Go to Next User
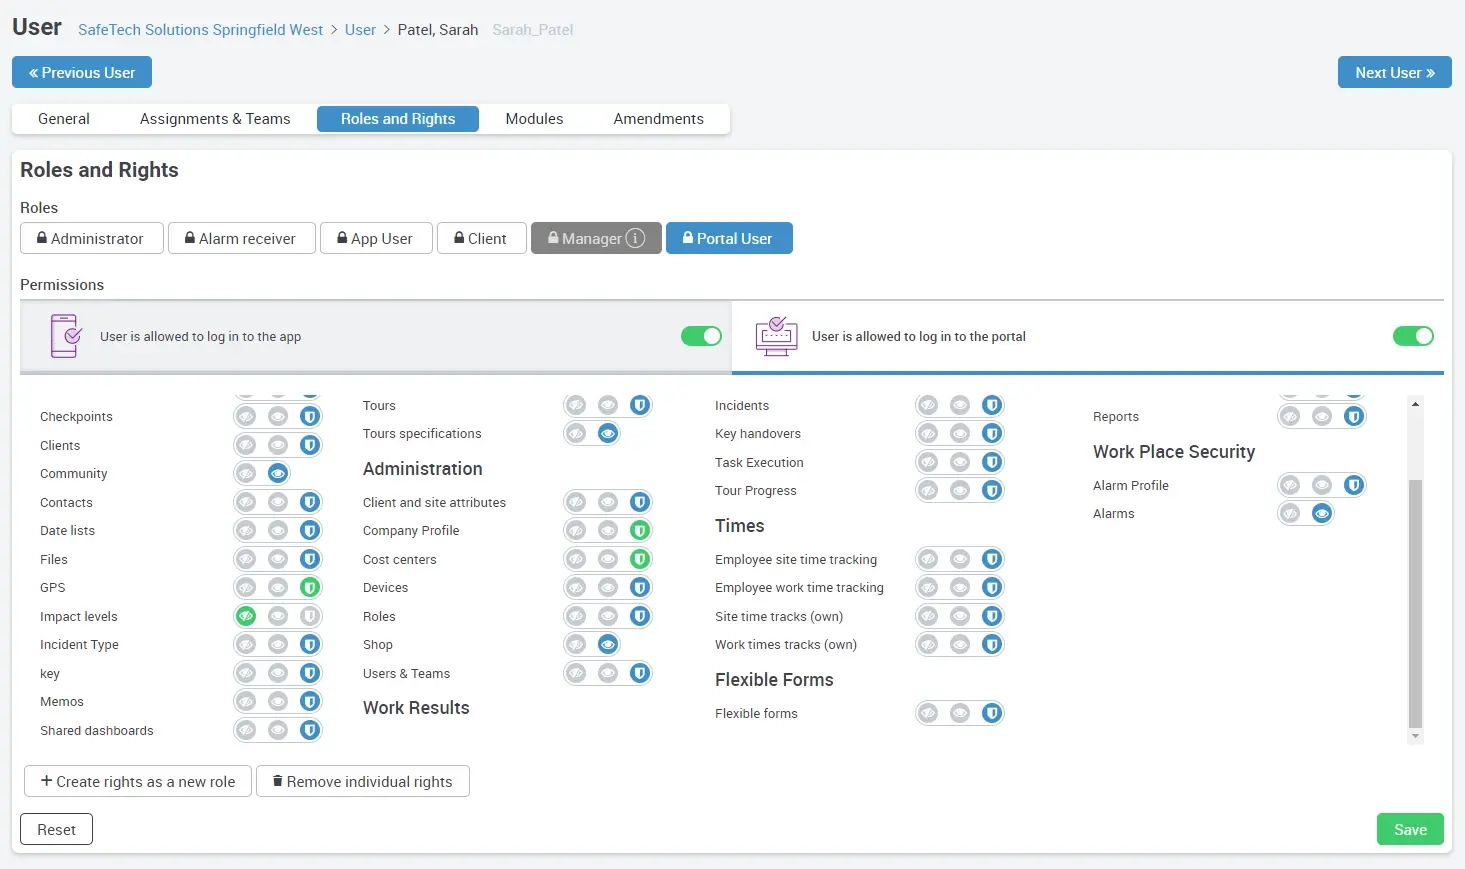The width and height of the screenshot is (1465, 869). point(1394,72)
